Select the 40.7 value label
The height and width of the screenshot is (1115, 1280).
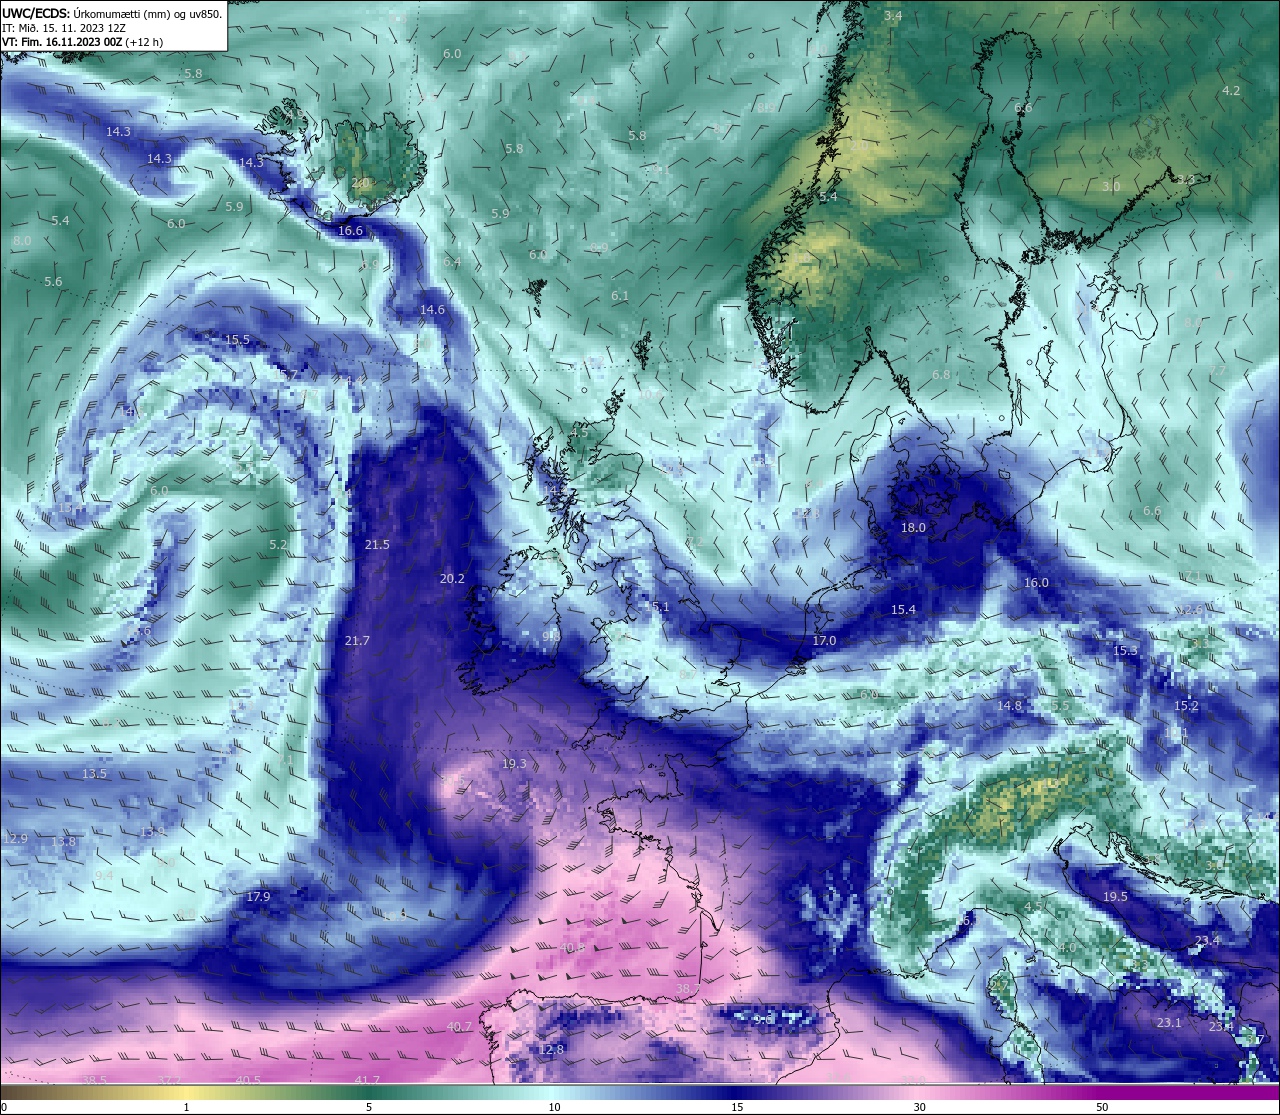point(459,1026)
